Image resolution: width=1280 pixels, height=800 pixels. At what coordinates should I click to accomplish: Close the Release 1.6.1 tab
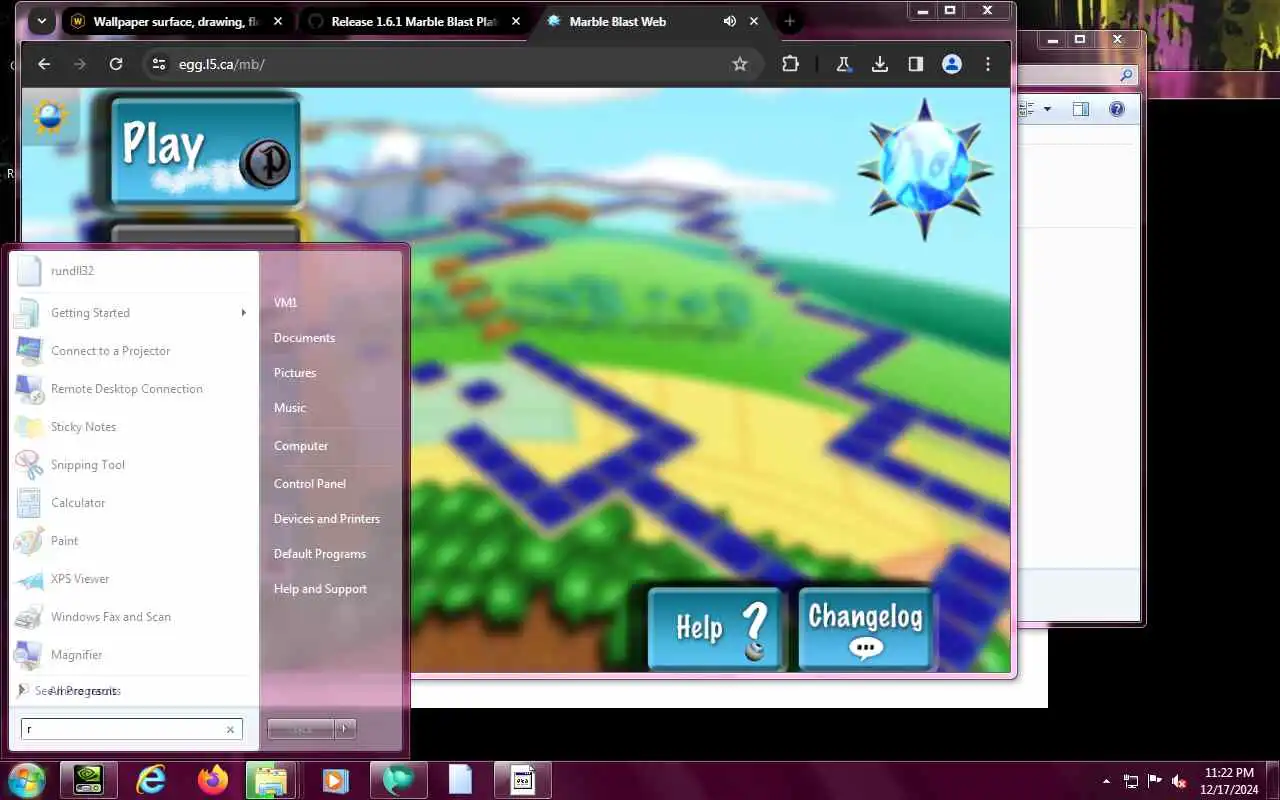[x=516, y=21]
